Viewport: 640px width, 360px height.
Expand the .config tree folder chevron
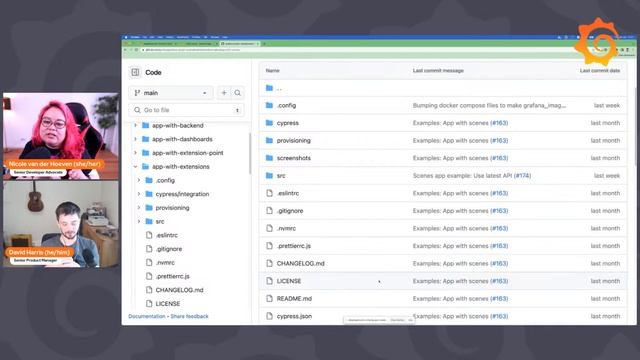tap(139, 180)
